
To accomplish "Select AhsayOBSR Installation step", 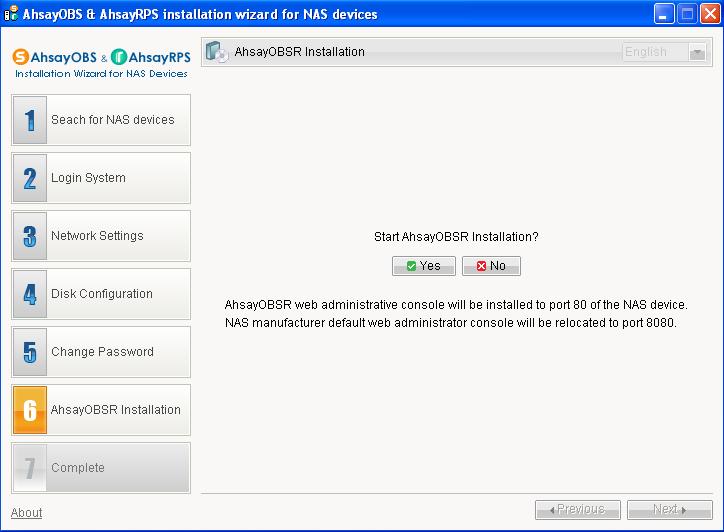I will tap(101, 410).
